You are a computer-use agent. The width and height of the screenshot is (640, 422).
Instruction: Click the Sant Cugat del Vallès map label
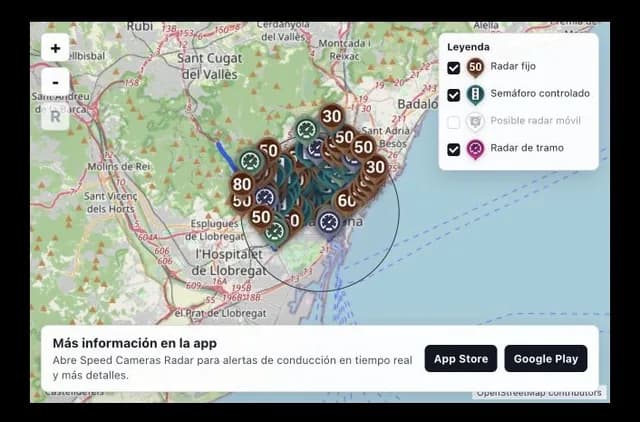(210, 66)
